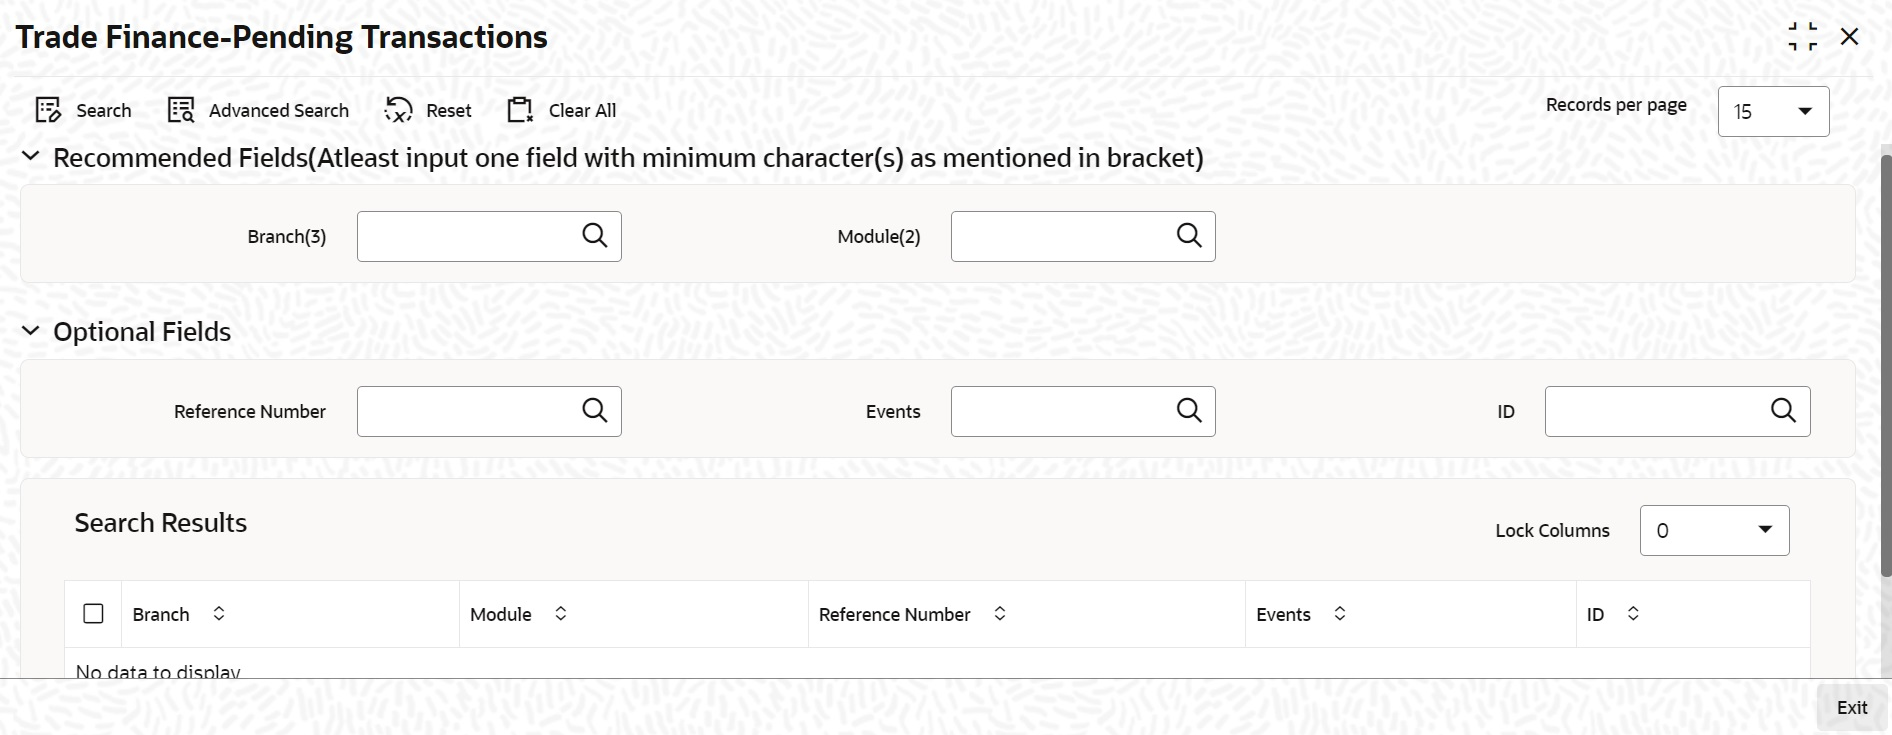Click into the Branch input field
Viewport: 1892px width, 735px height.
[x=467, y=236]
